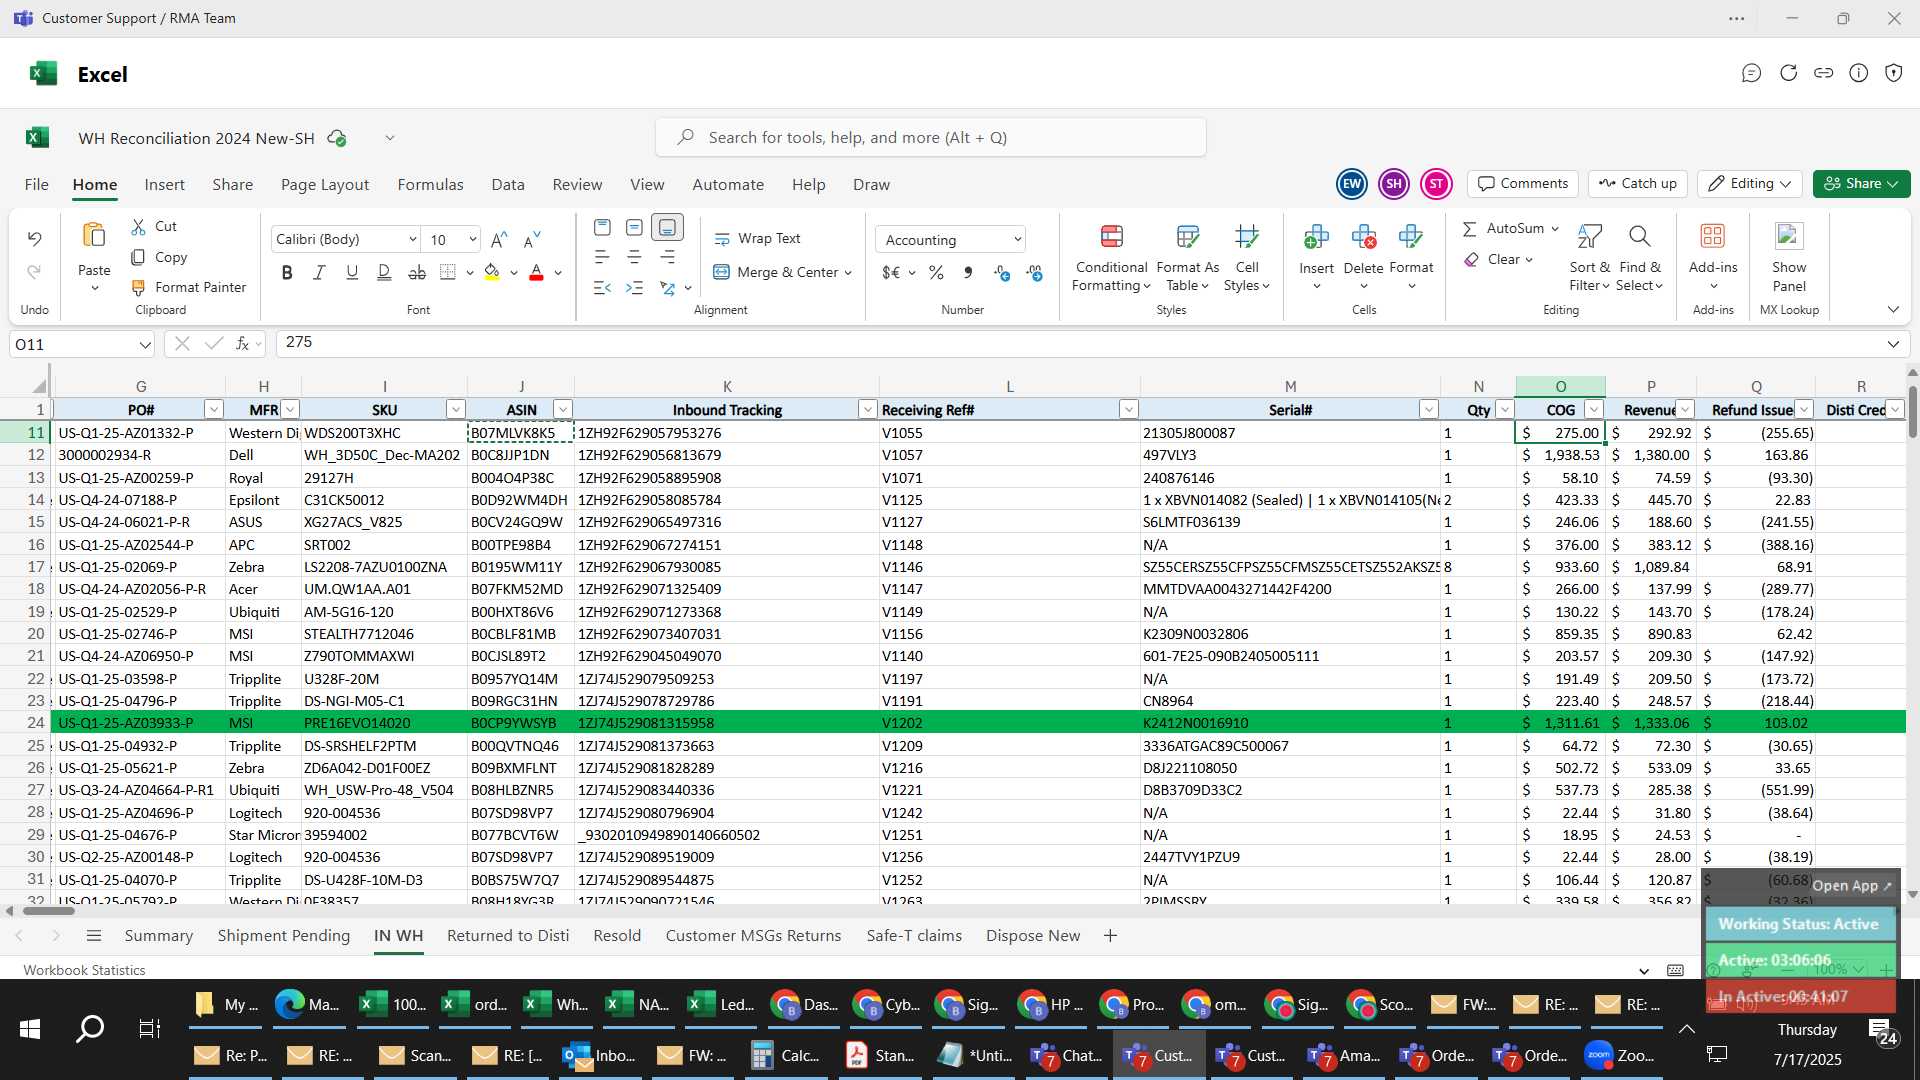Open Add-ins from the ribbon

(x=1713, y=257)
